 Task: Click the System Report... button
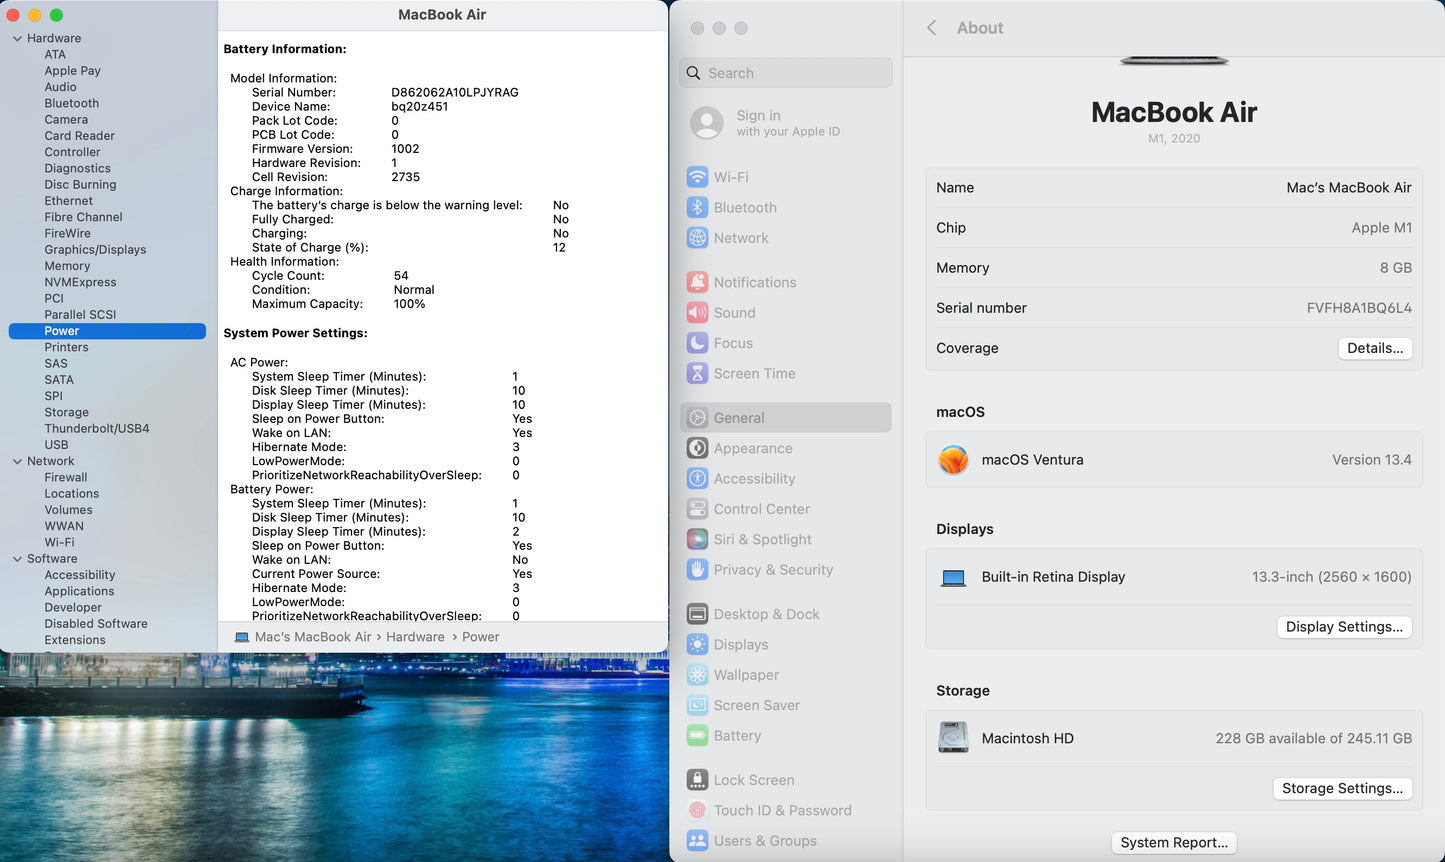pos(1174,842)
